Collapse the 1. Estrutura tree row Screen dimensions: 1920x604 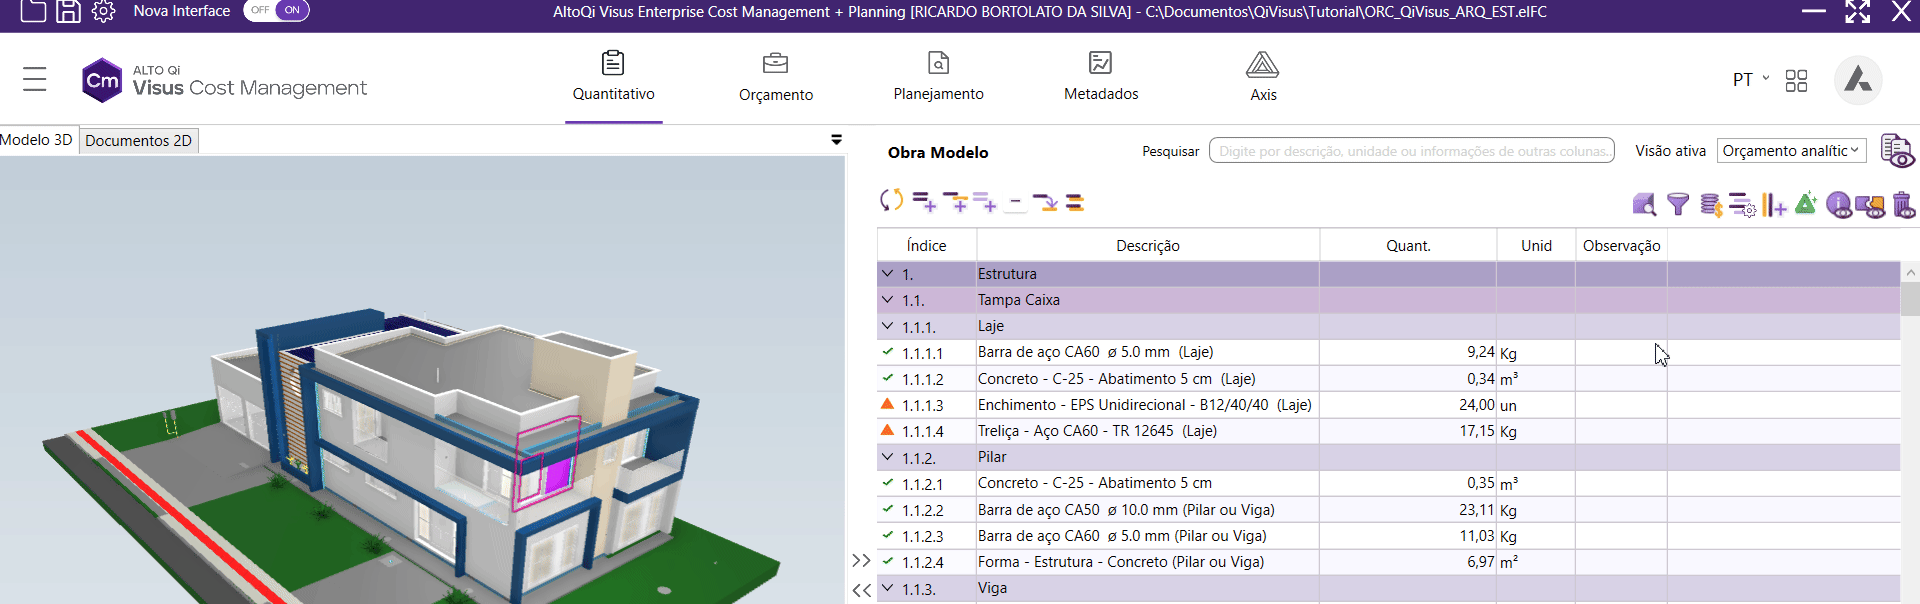(x=887, y=273)
